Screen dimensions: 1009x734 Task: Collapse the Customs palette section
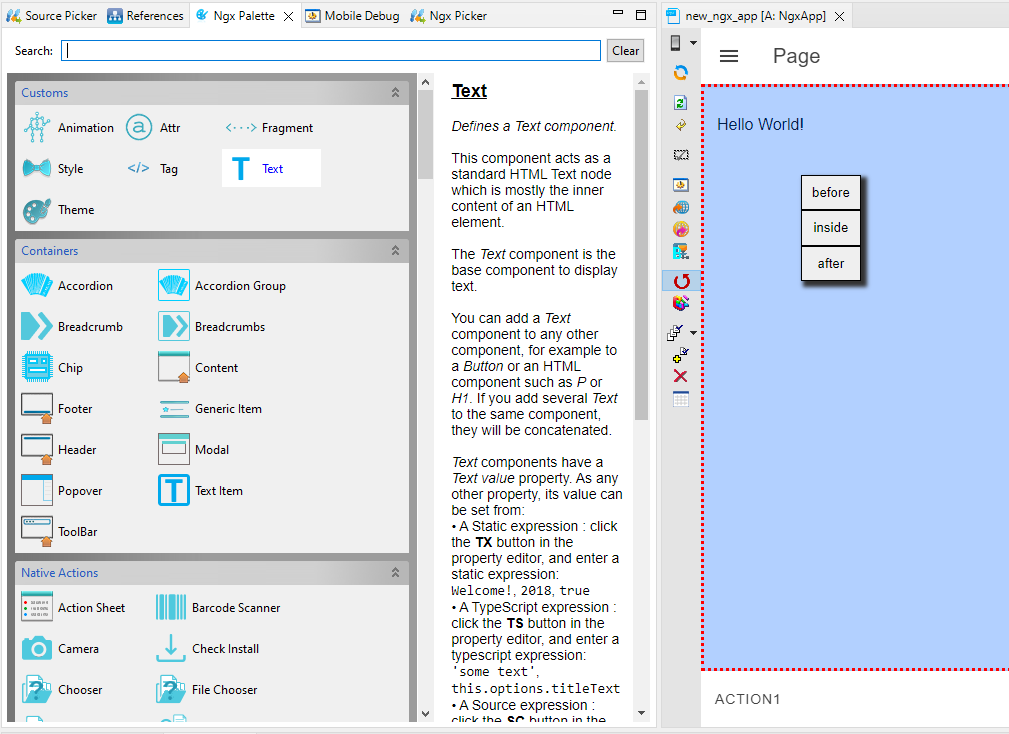[x=395, y=93]
